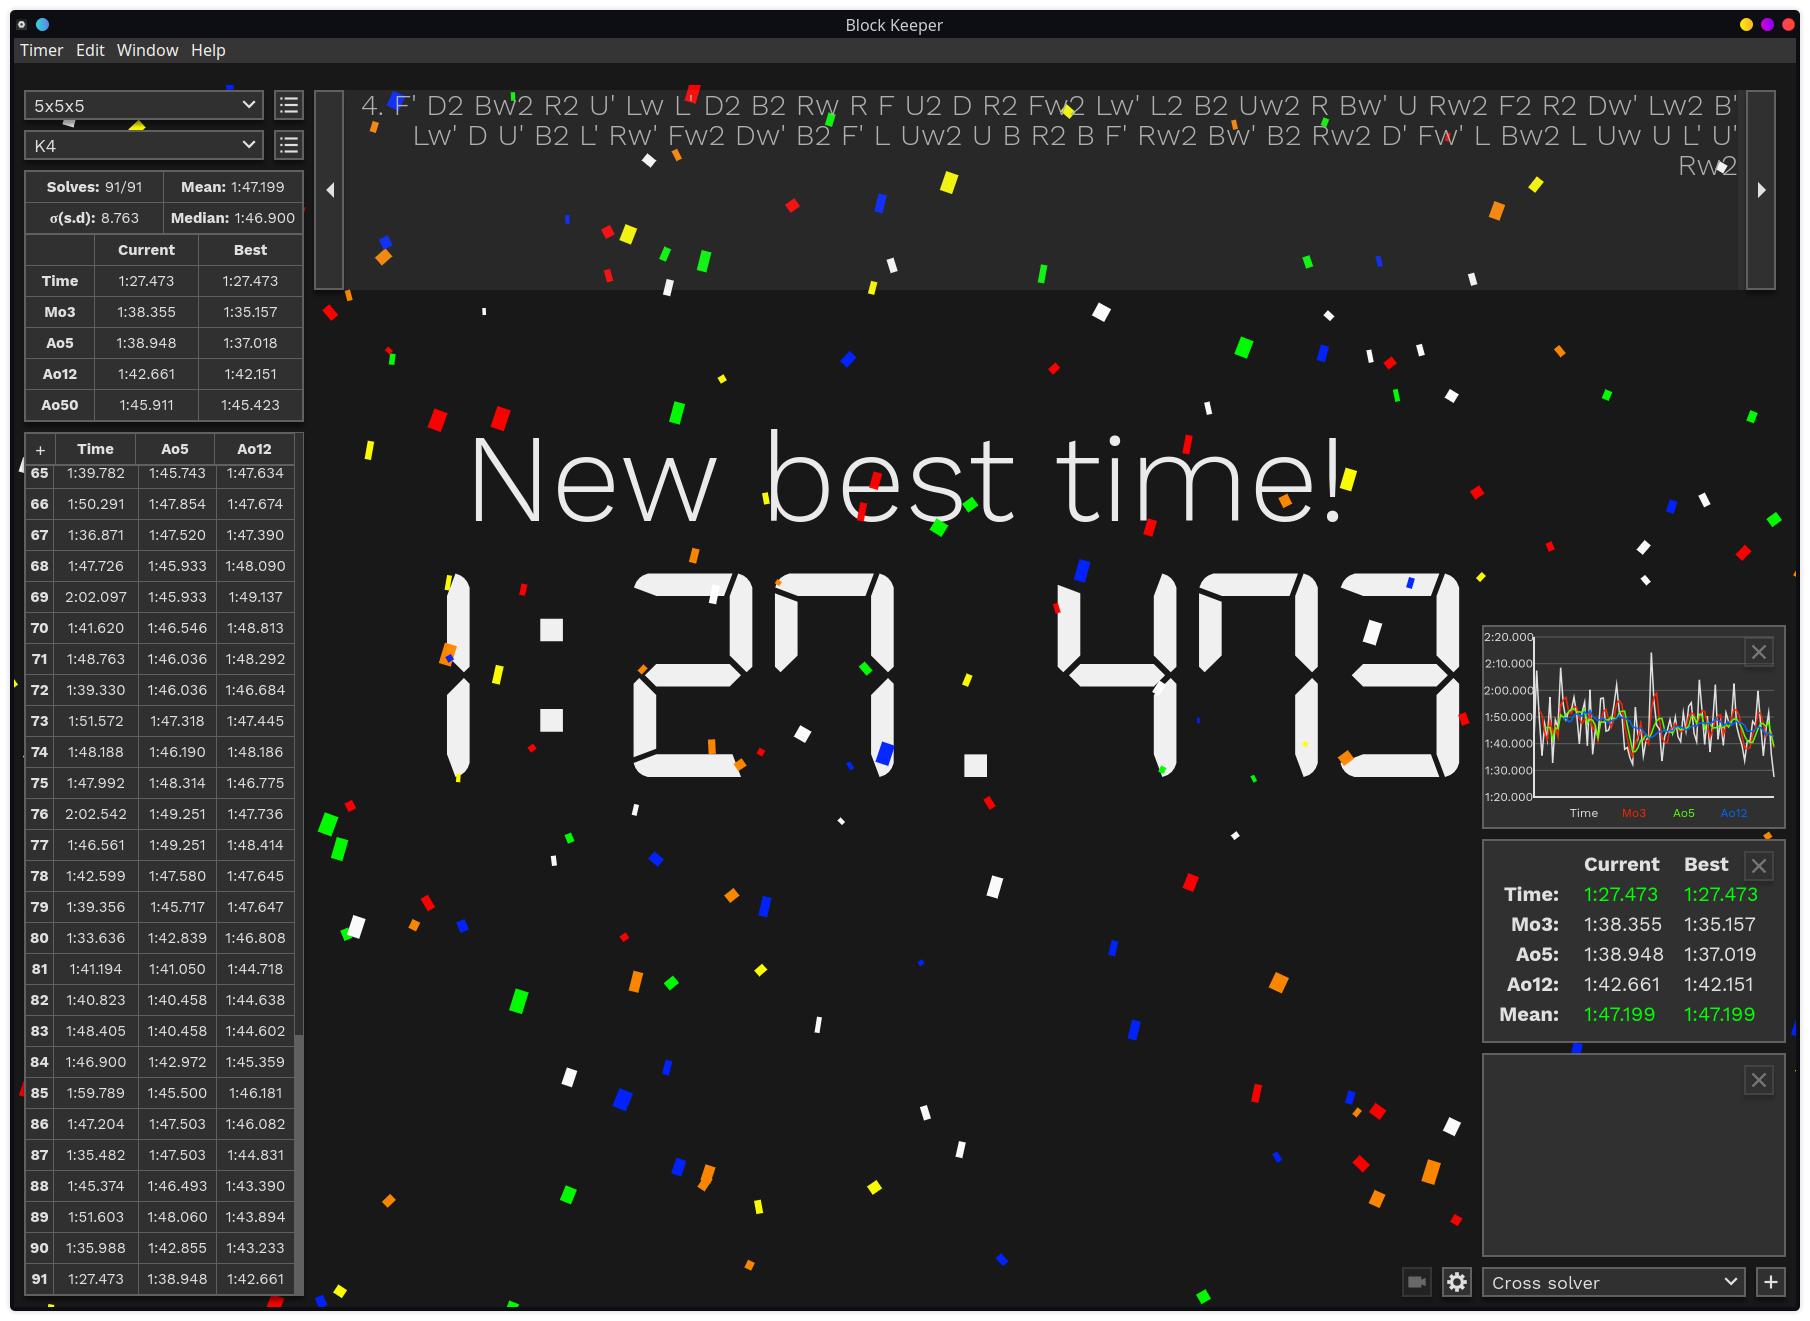
Task: Click the large 1:27.473 timer display
Action: click(x=951, y=676)
